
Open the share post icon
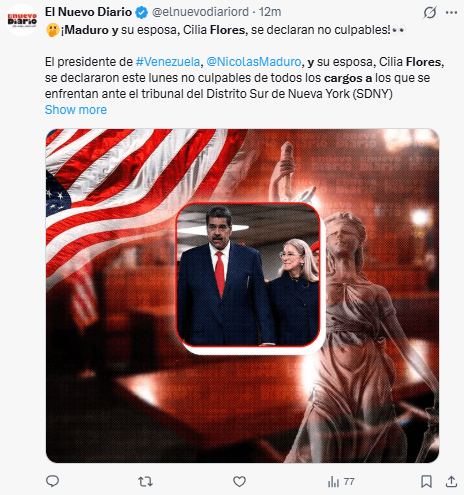tap(451, 482)
